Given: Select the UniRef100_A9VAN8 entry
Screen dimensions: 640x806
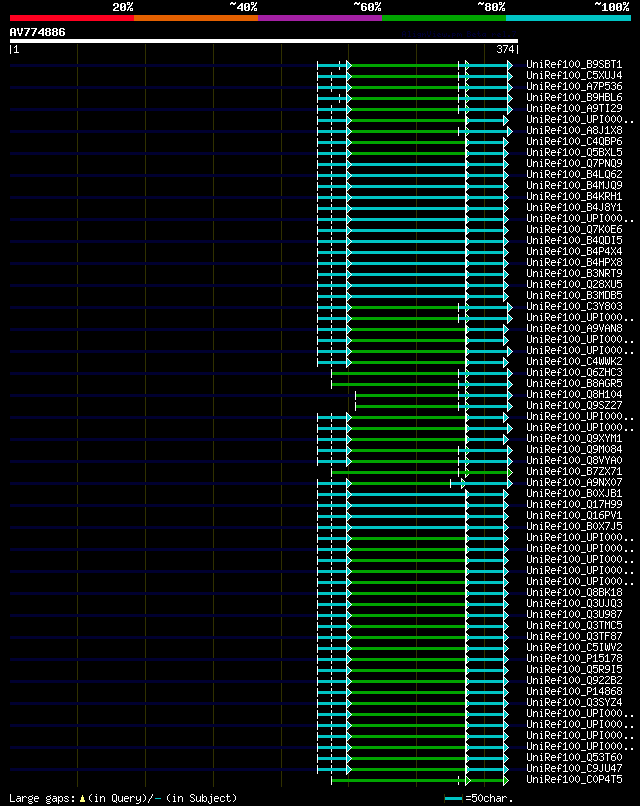Looking at the screenshot, I should pos(574,328).
